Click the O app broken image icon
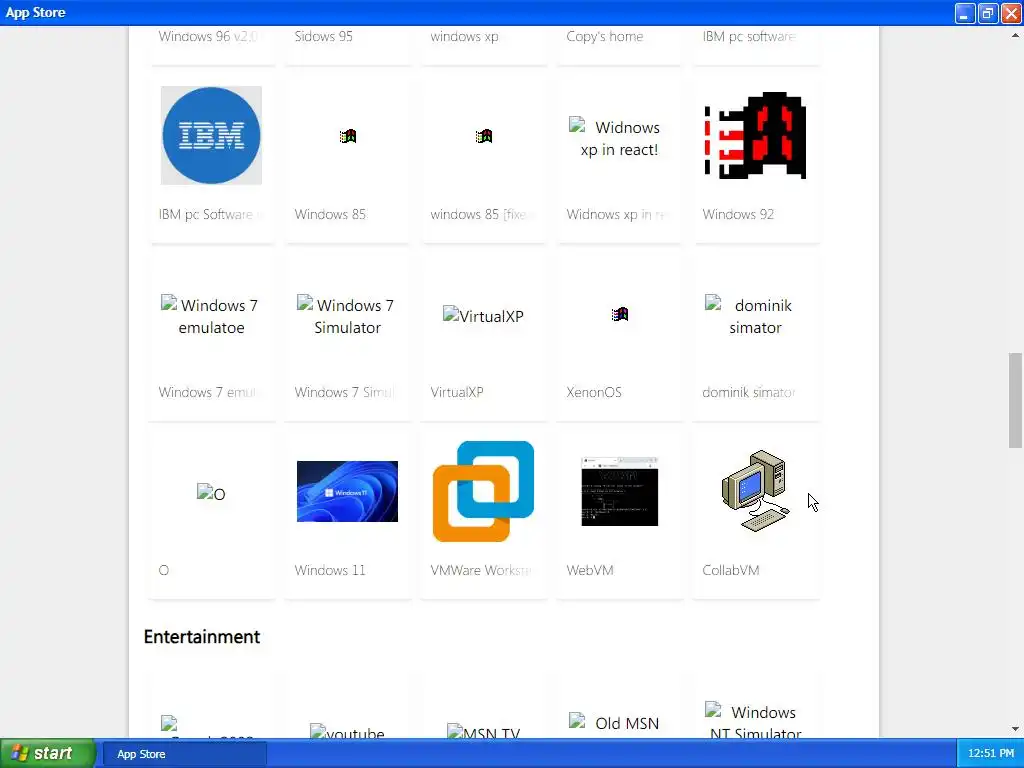This screenshot has width=1024, height=768. (x=211, y=493)
